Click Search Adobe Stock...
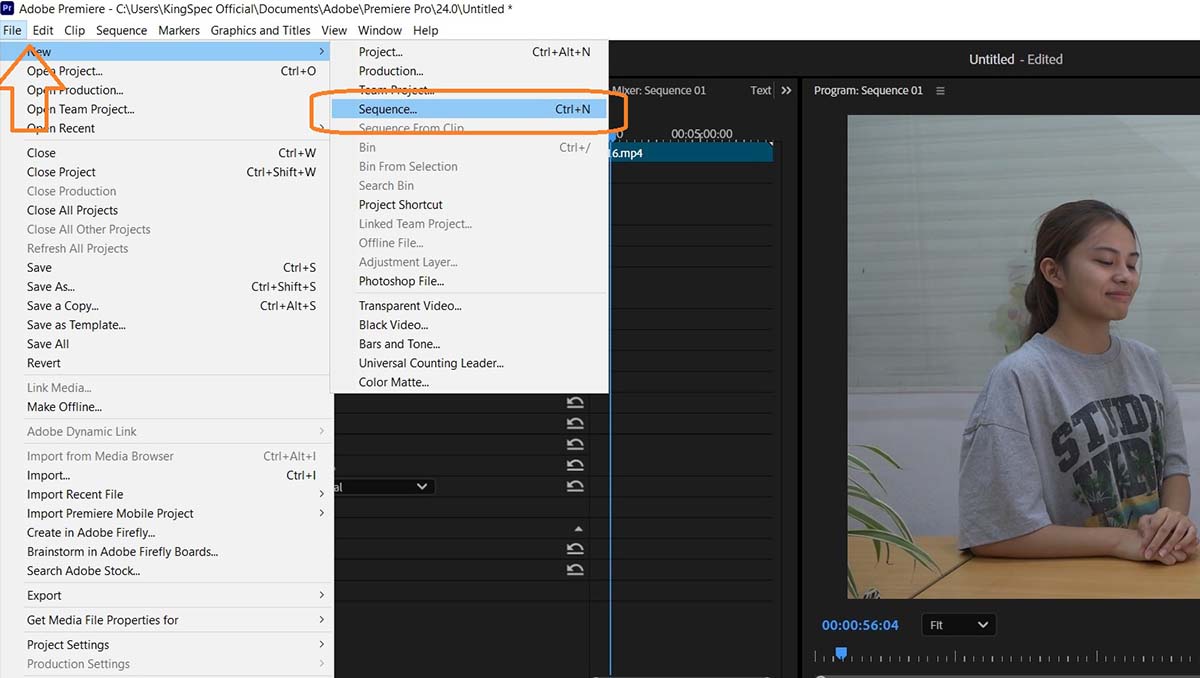Screen dimensions: 1200x678 click(167, 571)
